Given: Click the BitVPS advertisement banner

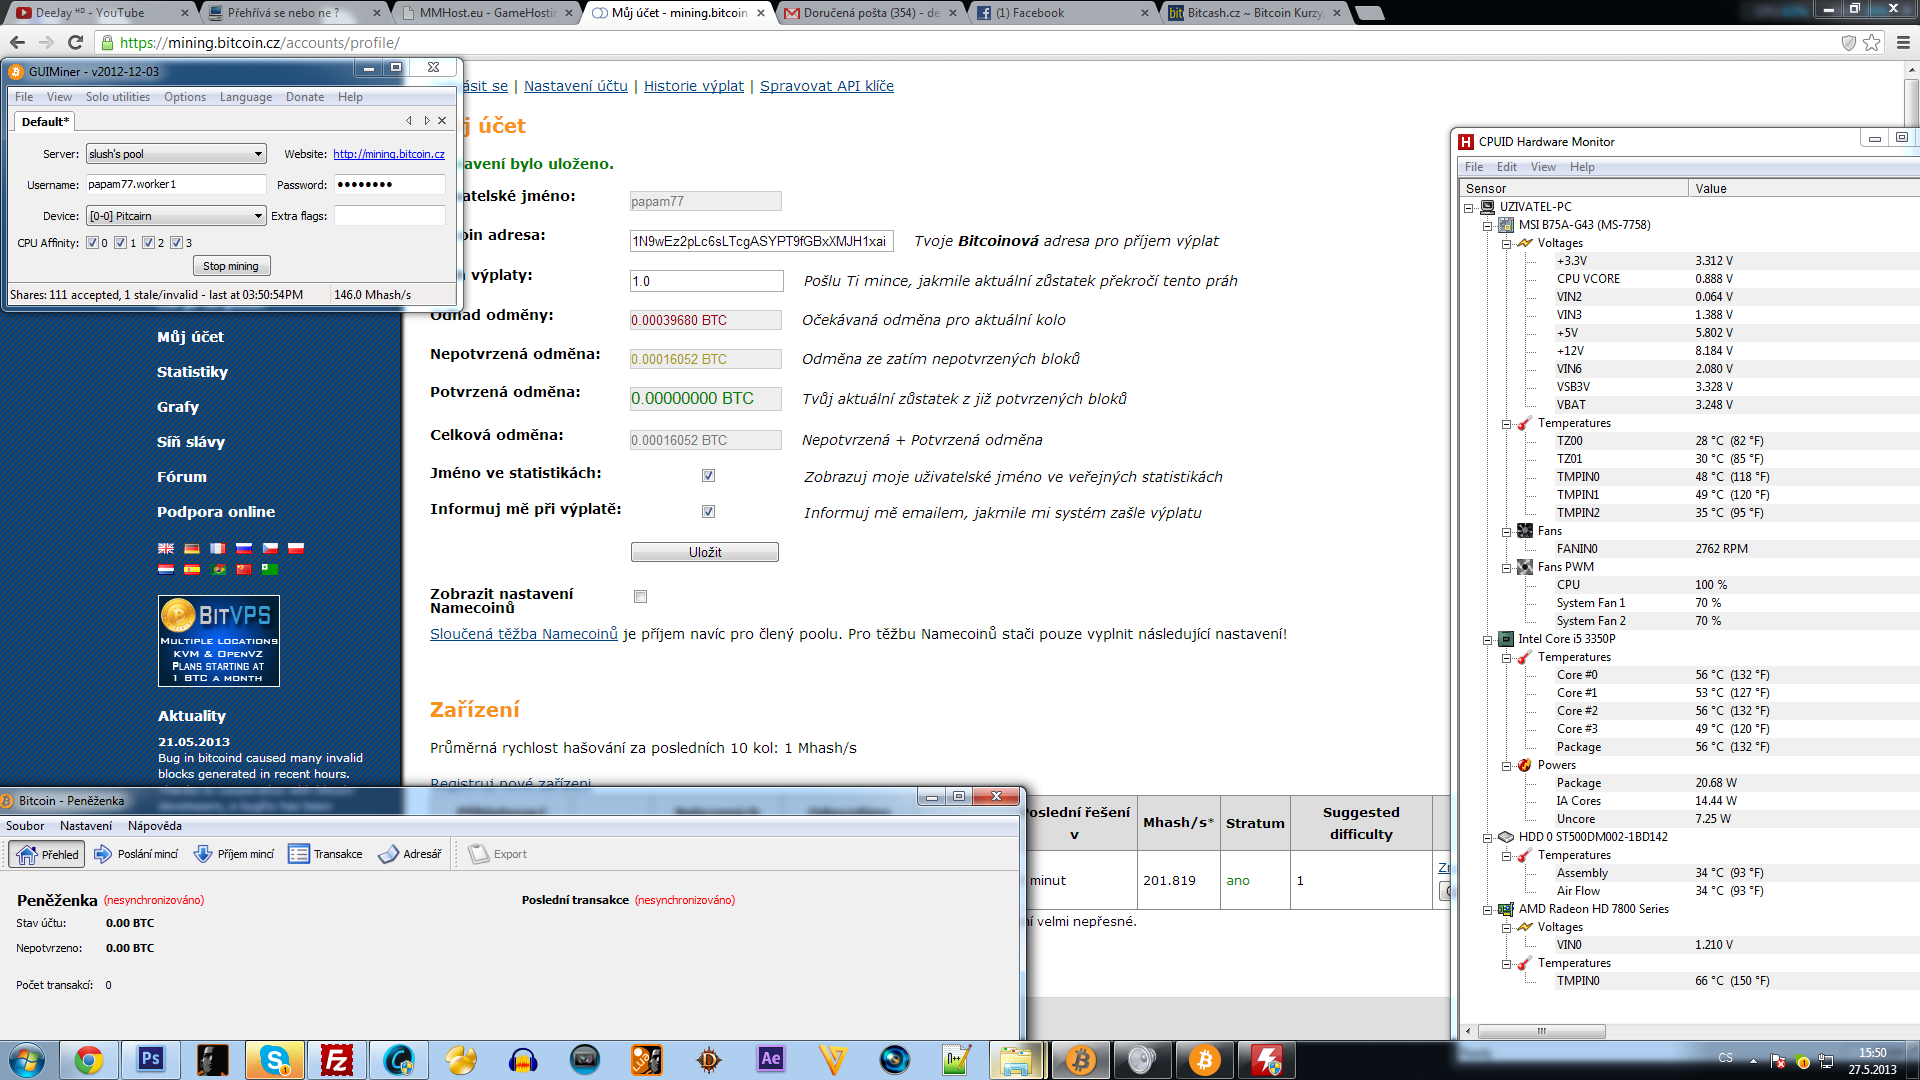Looking at the screenshot, I should [219, 641].
